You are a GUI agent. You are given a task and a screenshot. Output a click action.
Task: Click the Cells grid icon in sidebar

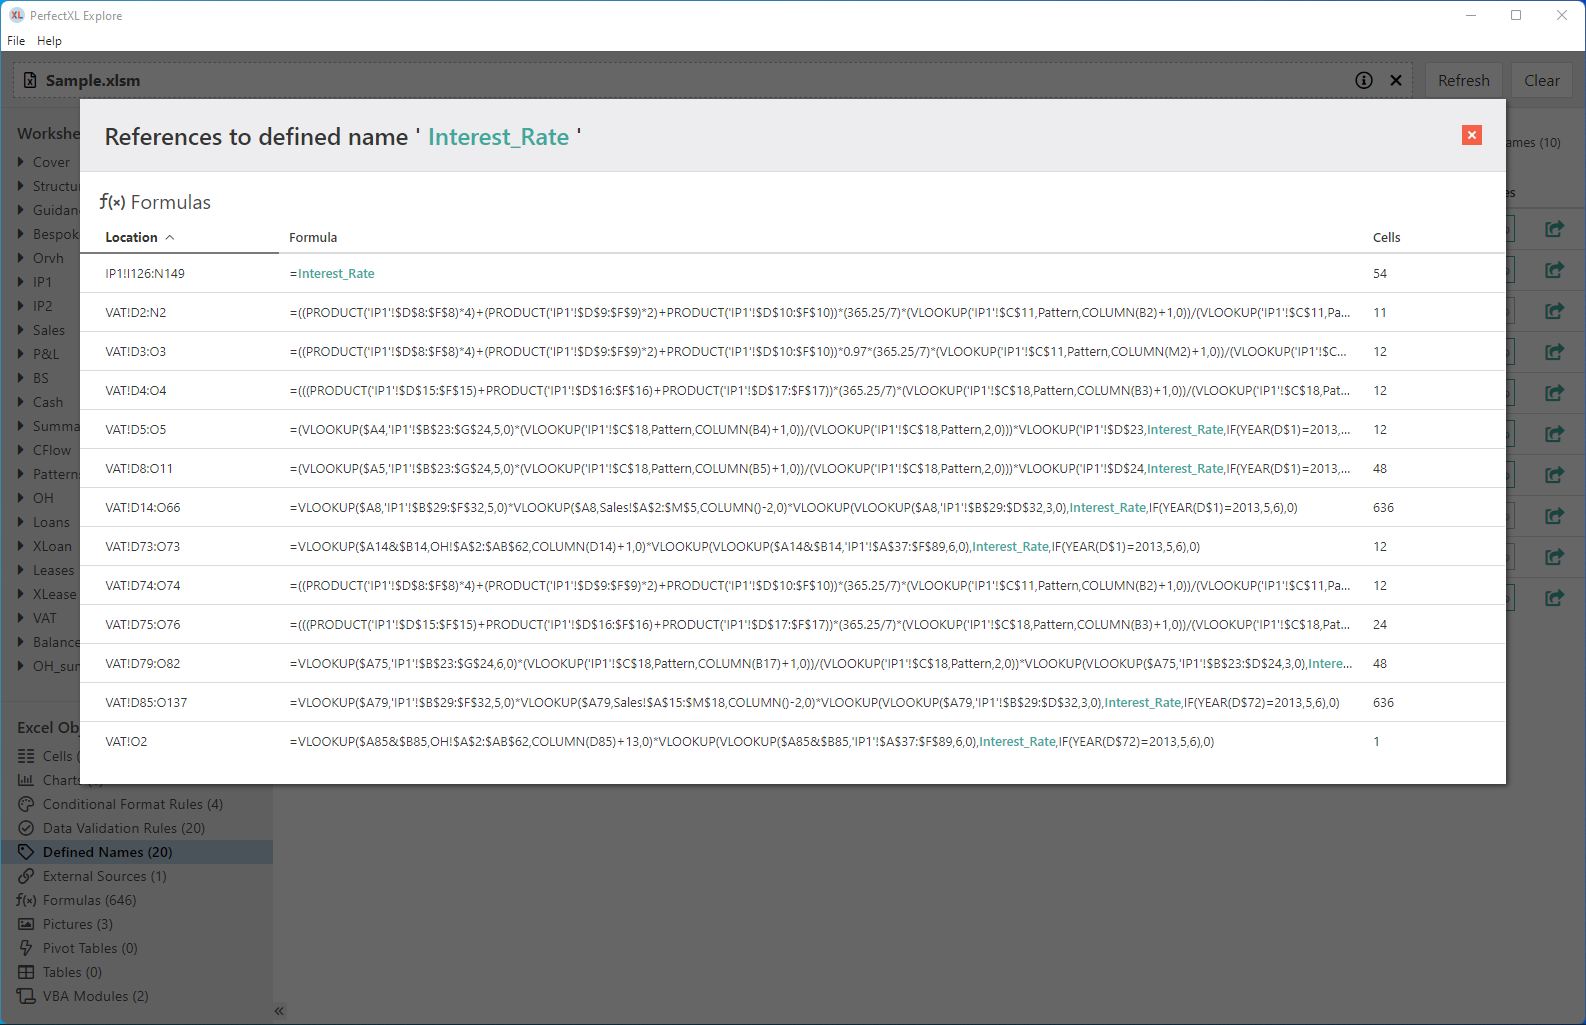tap(26, 756)
